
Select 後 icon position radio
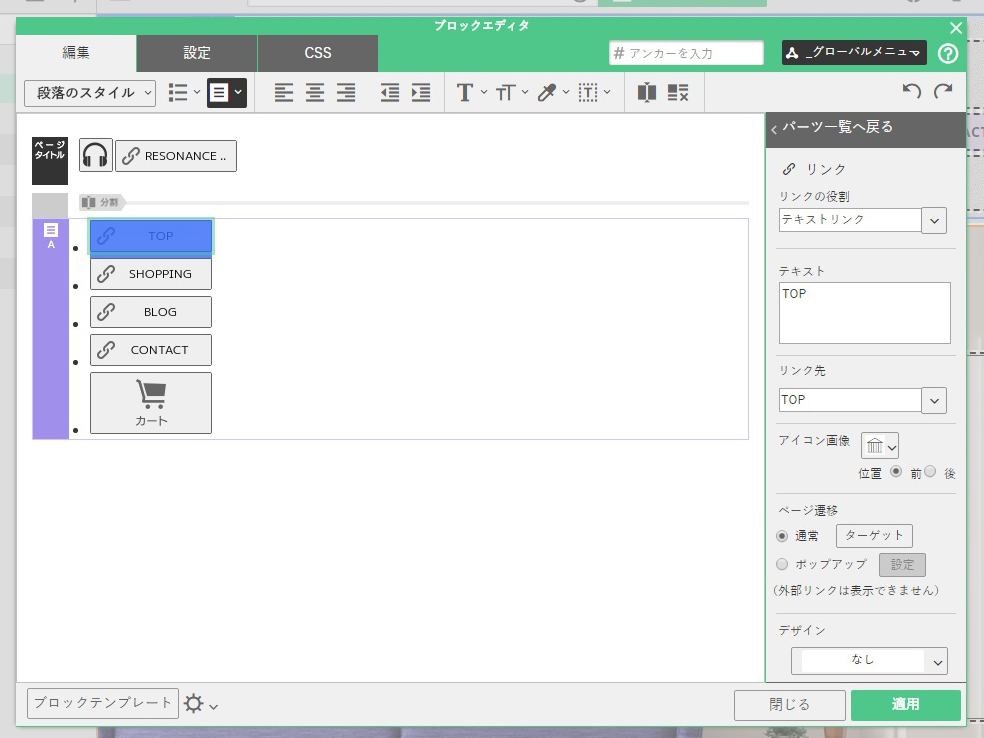click(x=930, y=471)
